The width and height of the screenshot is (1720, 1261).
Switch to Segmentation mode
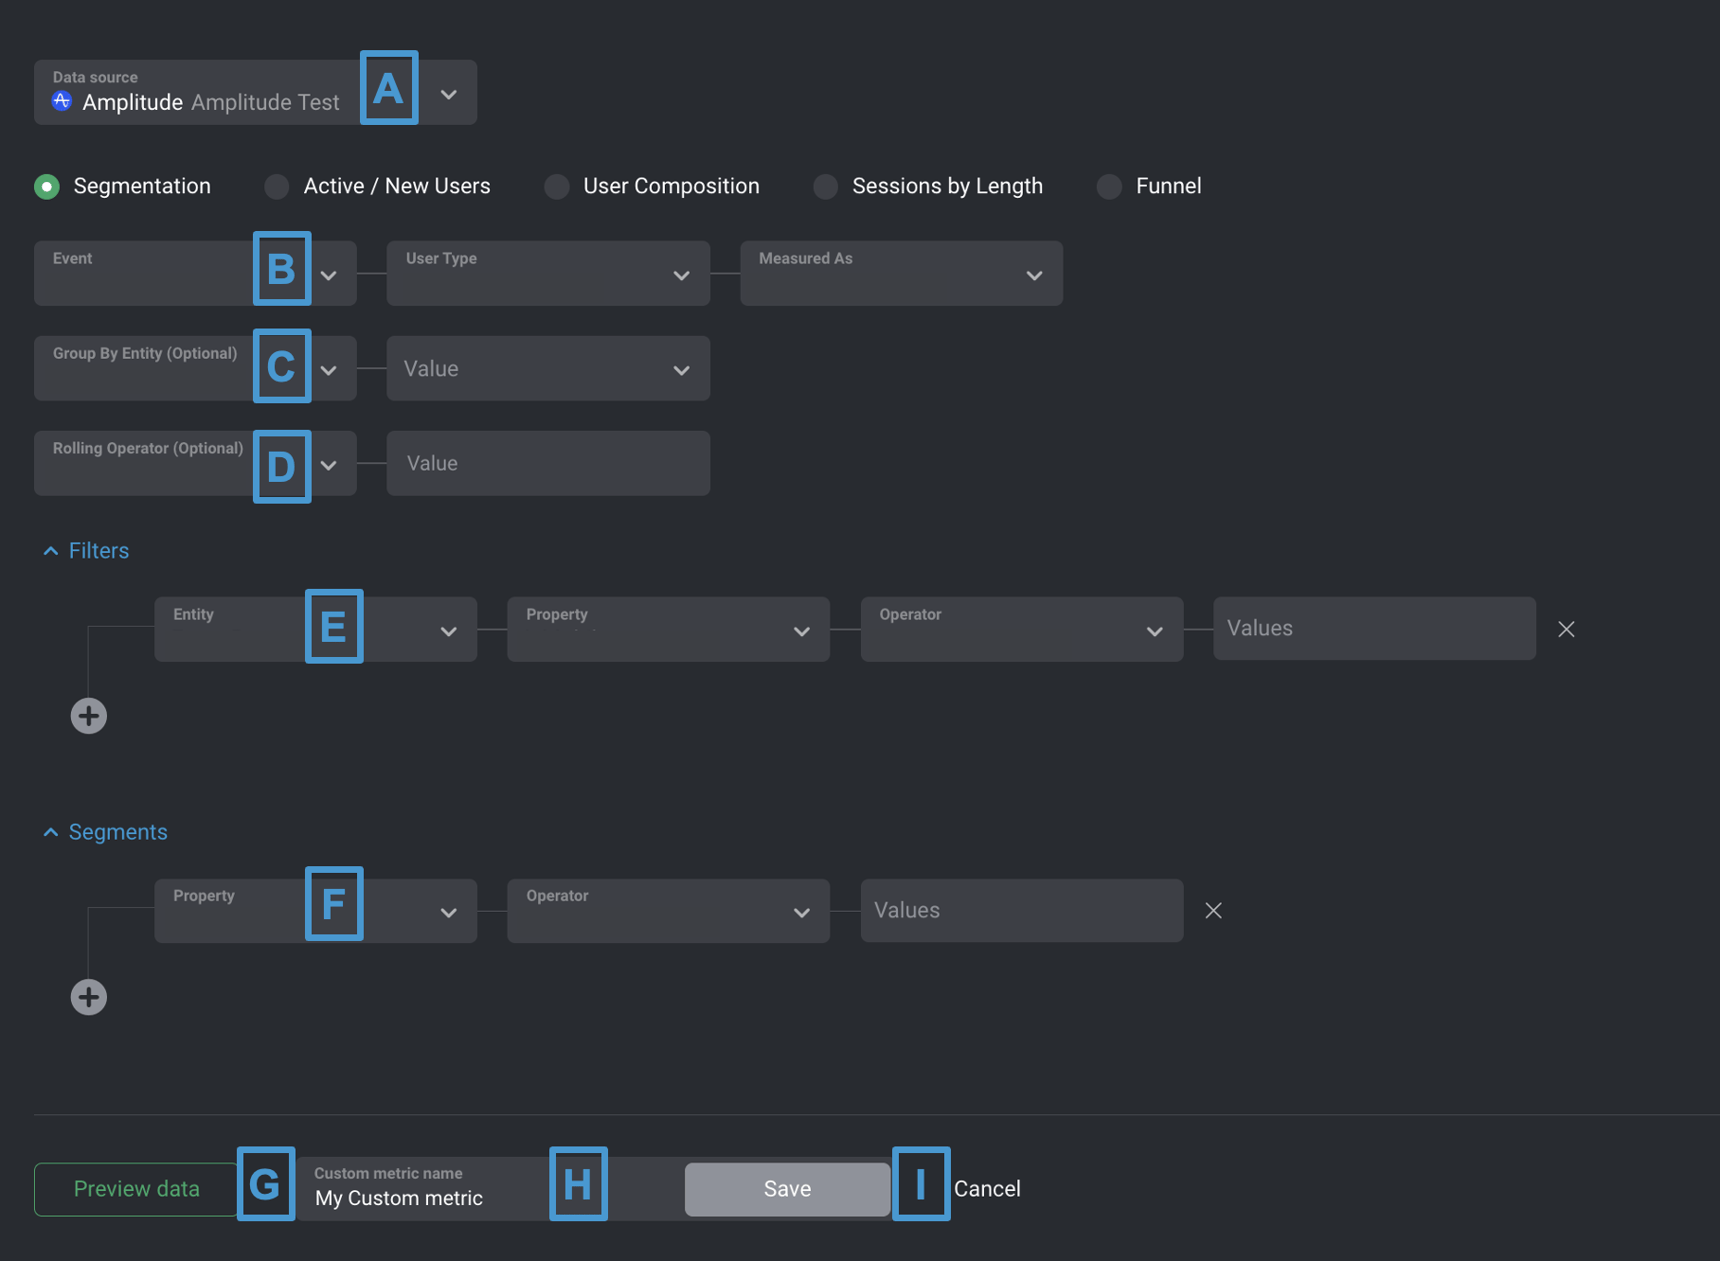click(47, 186)
